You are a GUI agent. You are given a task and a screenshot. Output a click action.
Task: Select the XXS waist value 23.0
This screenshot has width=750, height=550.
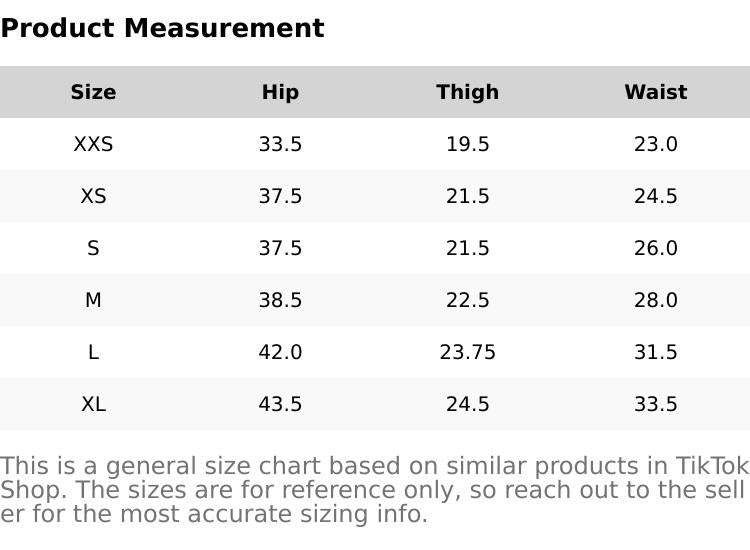click(655, 144)
